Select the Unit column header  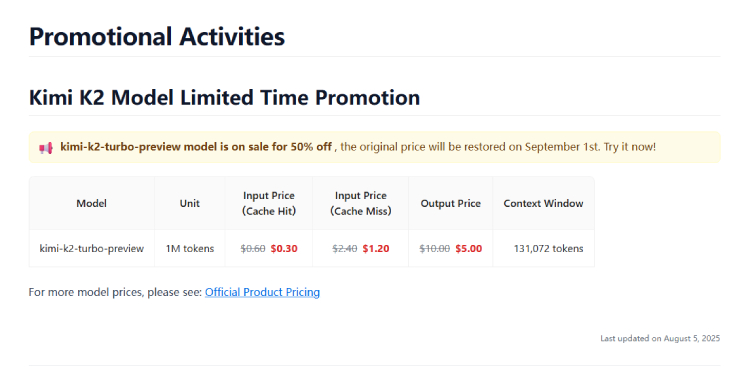coord(190,203)
